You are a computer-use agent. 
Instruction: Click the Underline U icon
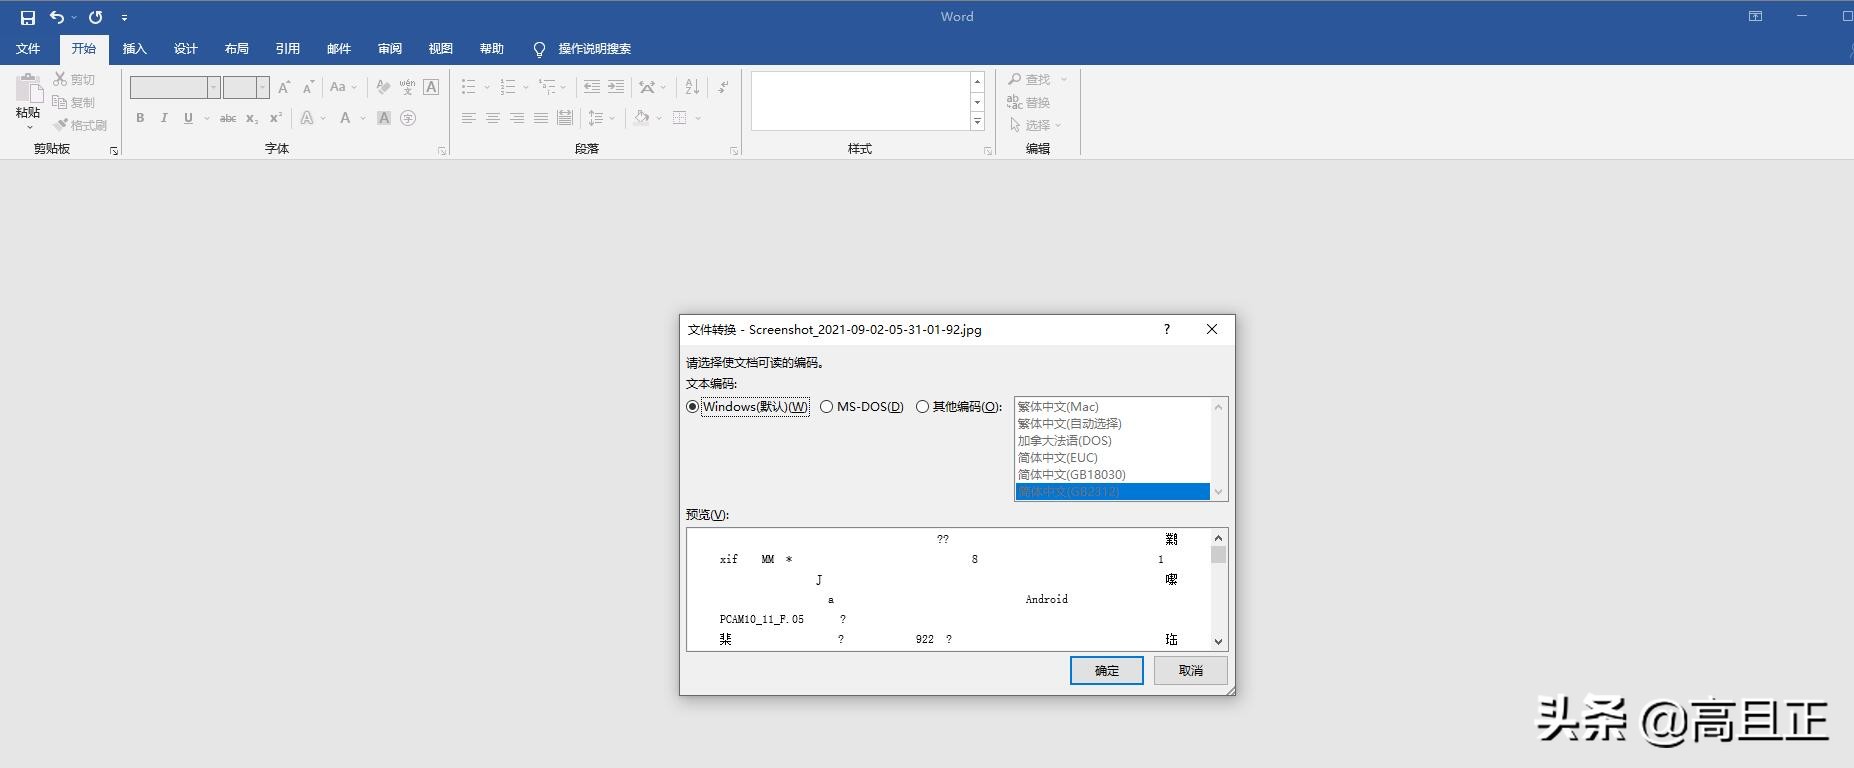coord(188,118)
